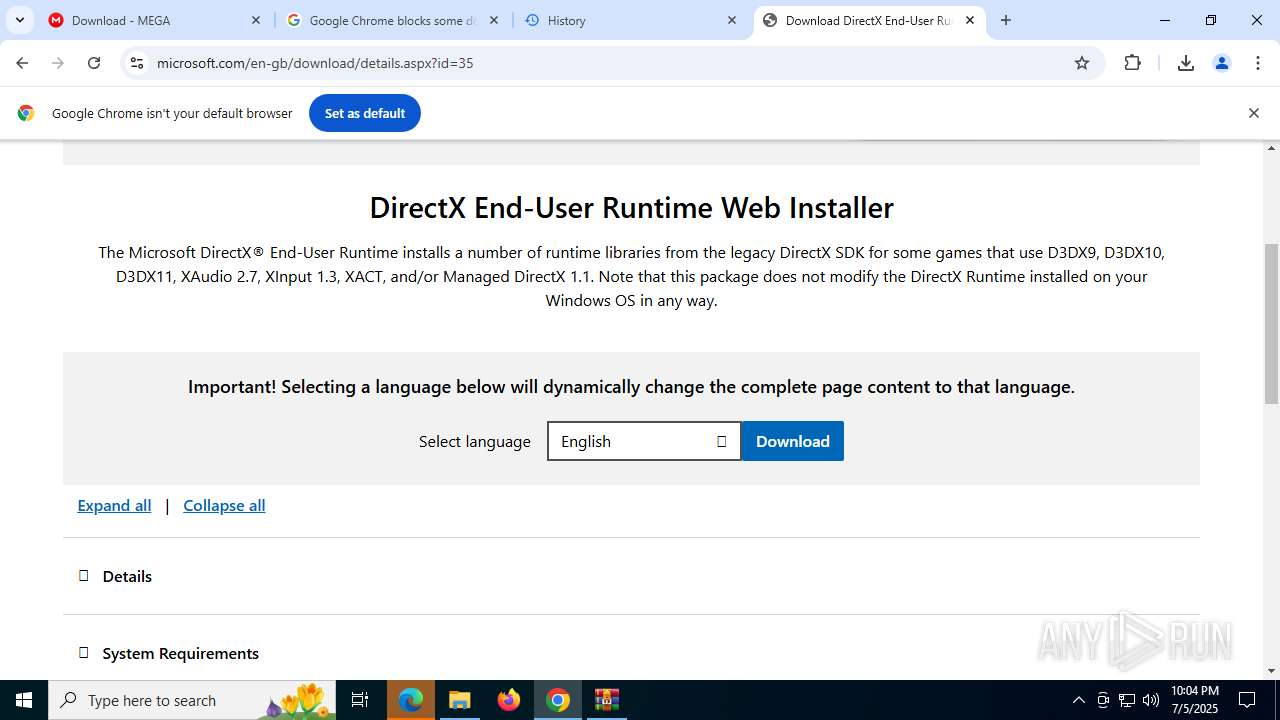
Task: Show hidden system tray icons
Action: point(1078,700)
